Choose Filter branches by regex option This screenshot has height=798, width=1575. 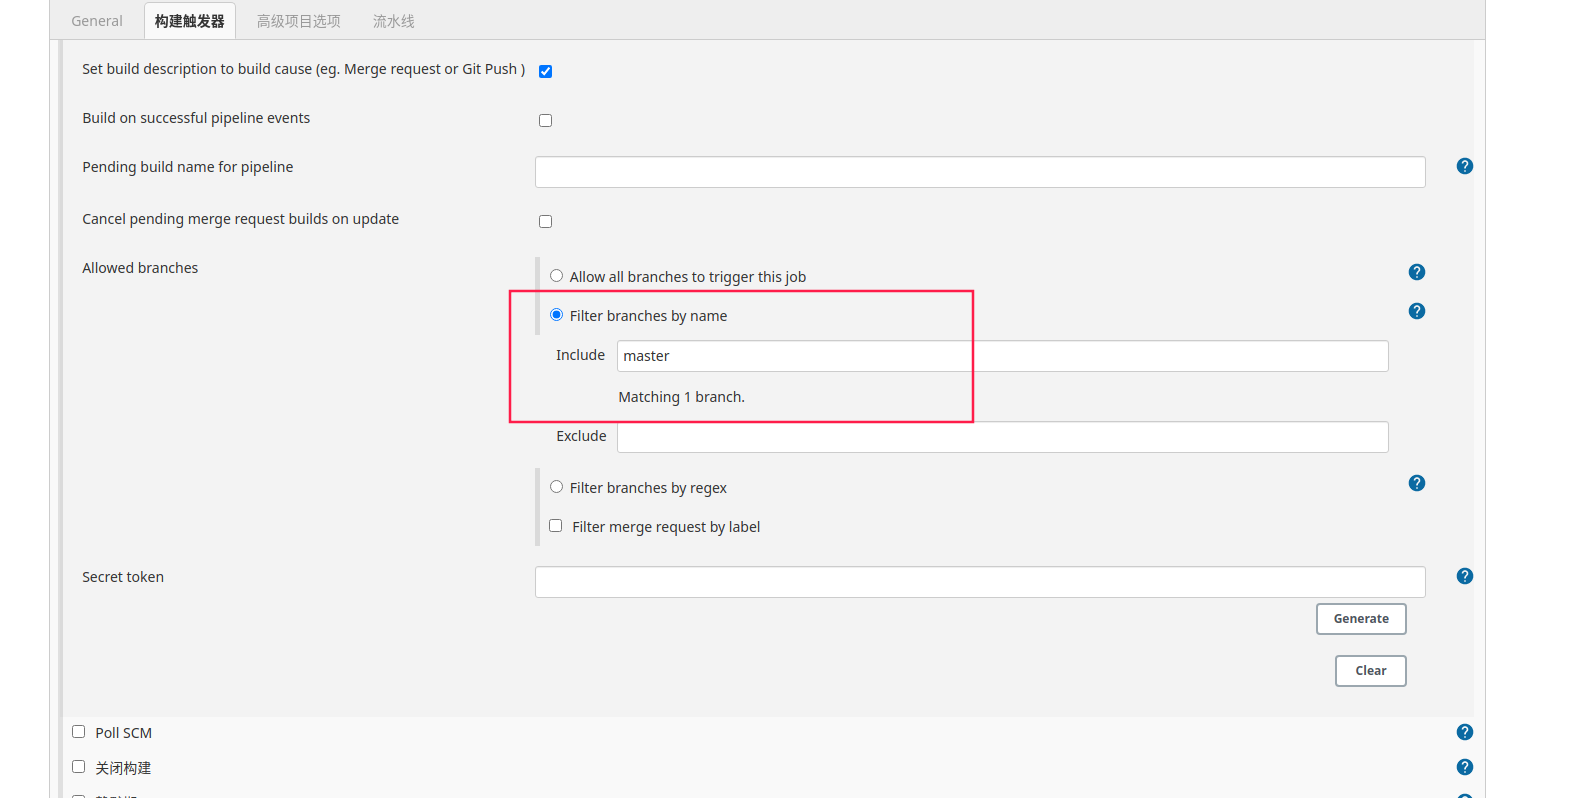(556, 487)
